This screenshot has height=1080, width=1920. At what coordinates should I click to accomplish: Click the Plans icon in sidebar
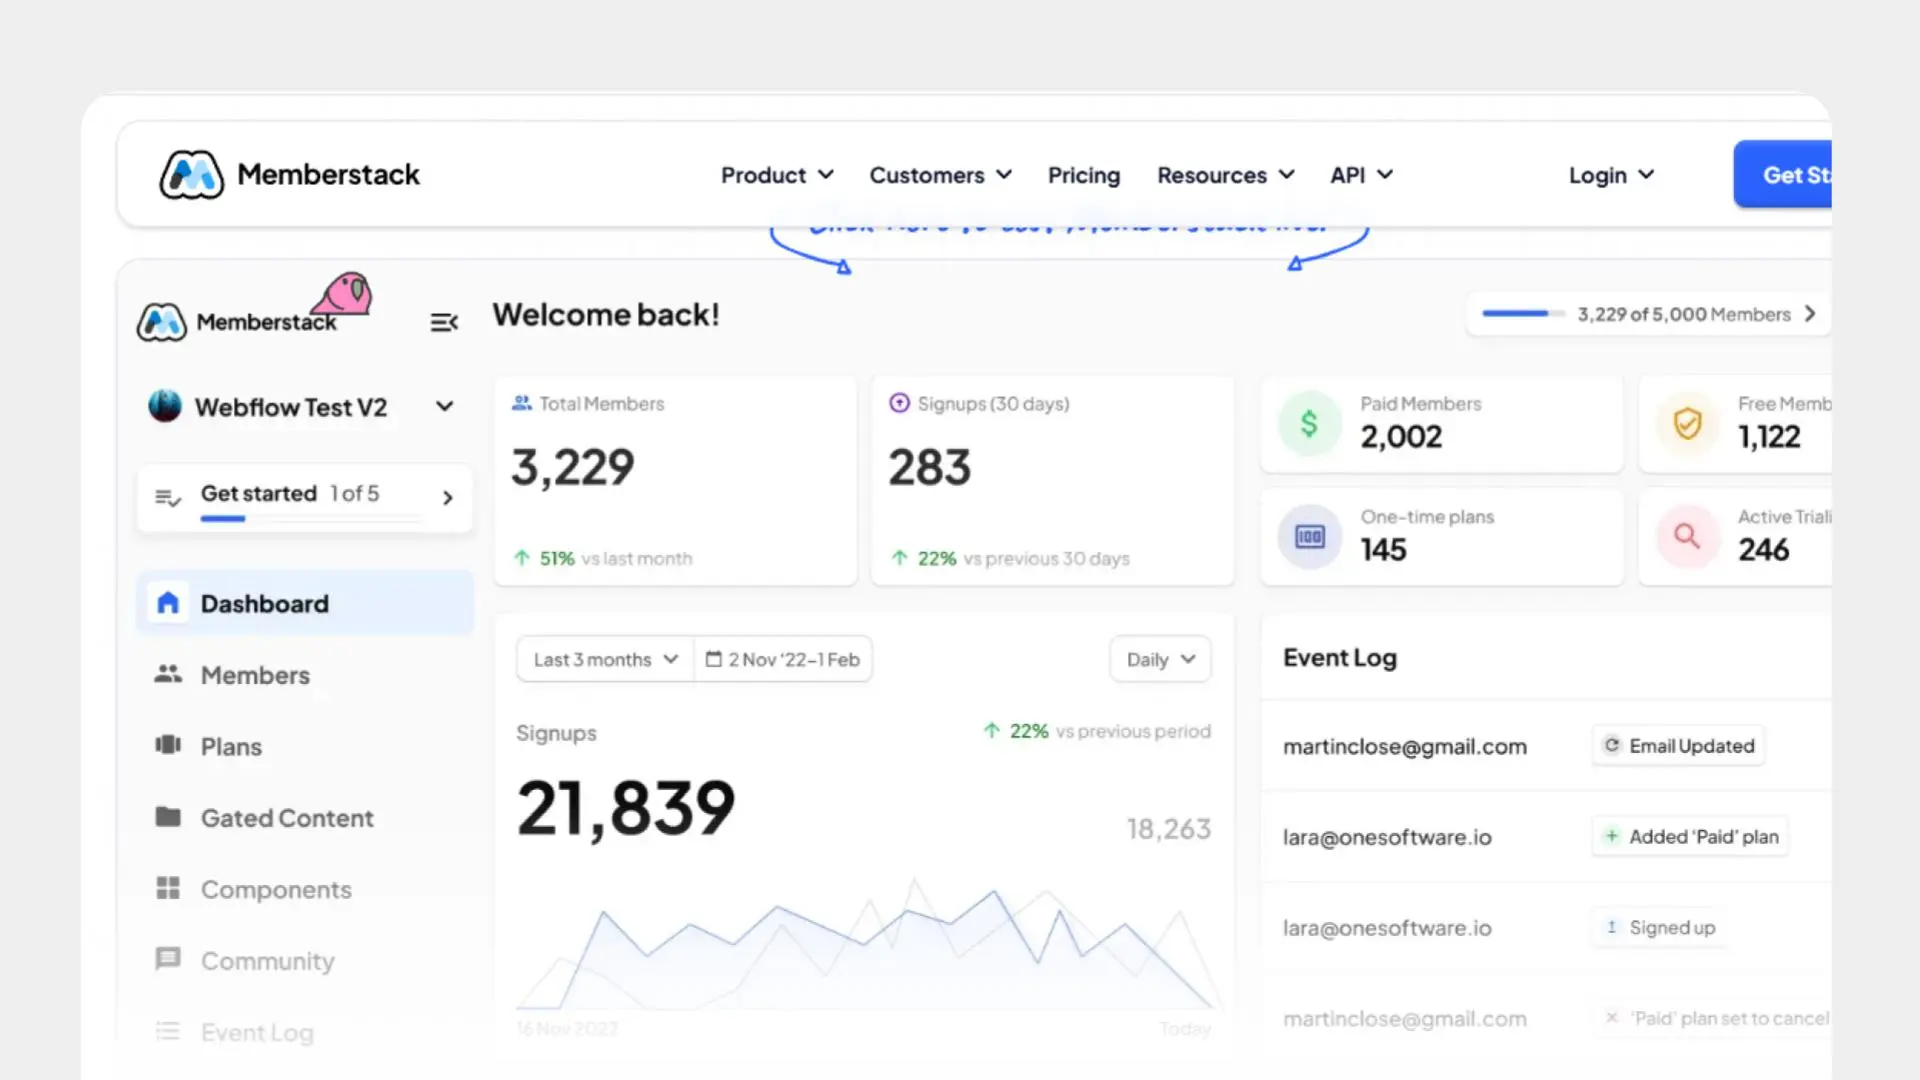168,745
